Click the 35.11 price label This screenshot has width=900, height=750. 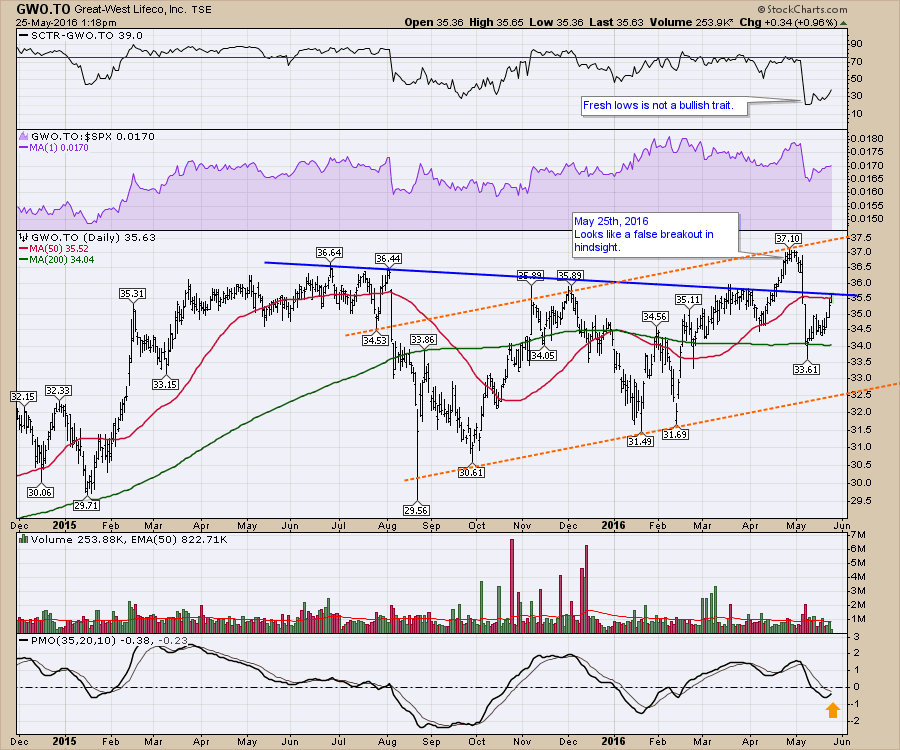(688, 300)
